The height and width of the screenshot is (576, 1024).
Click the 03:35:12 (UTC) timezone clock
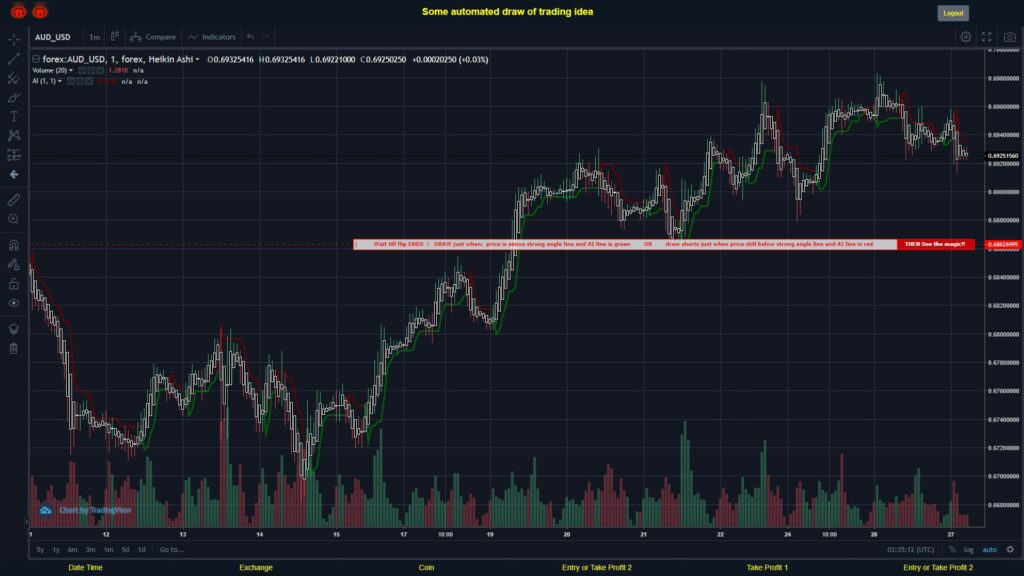click(x=910, y=550)
